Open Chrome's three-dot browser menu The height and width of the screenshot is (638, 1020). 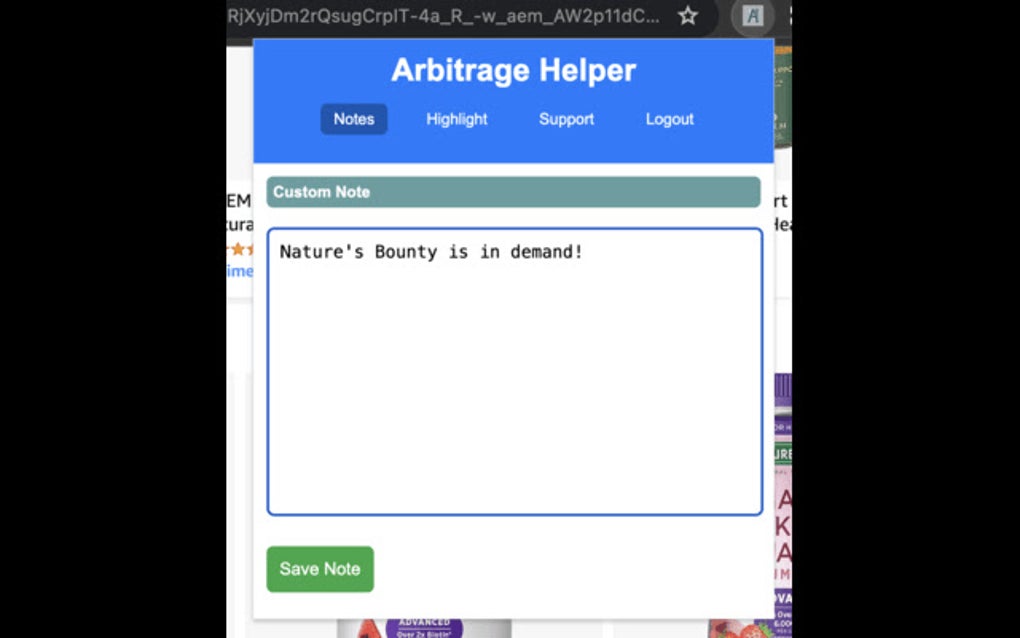coord(792,16)
